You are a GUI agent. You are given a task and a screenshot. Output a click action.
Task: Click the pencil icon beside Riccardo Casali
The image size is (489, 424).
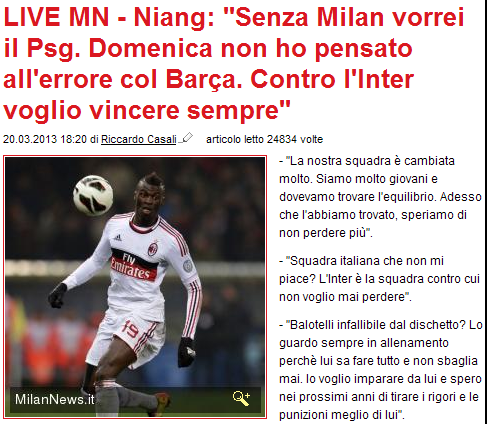186,138
